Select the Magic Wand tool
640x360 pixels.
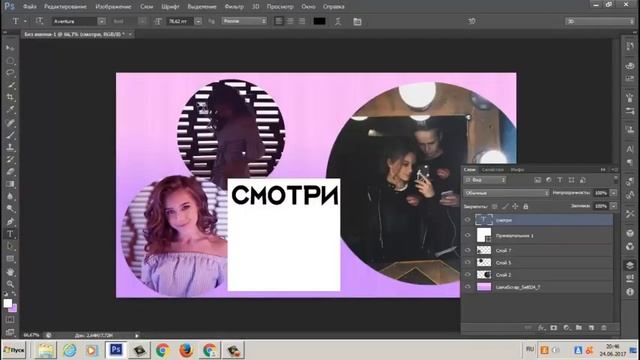10,85
